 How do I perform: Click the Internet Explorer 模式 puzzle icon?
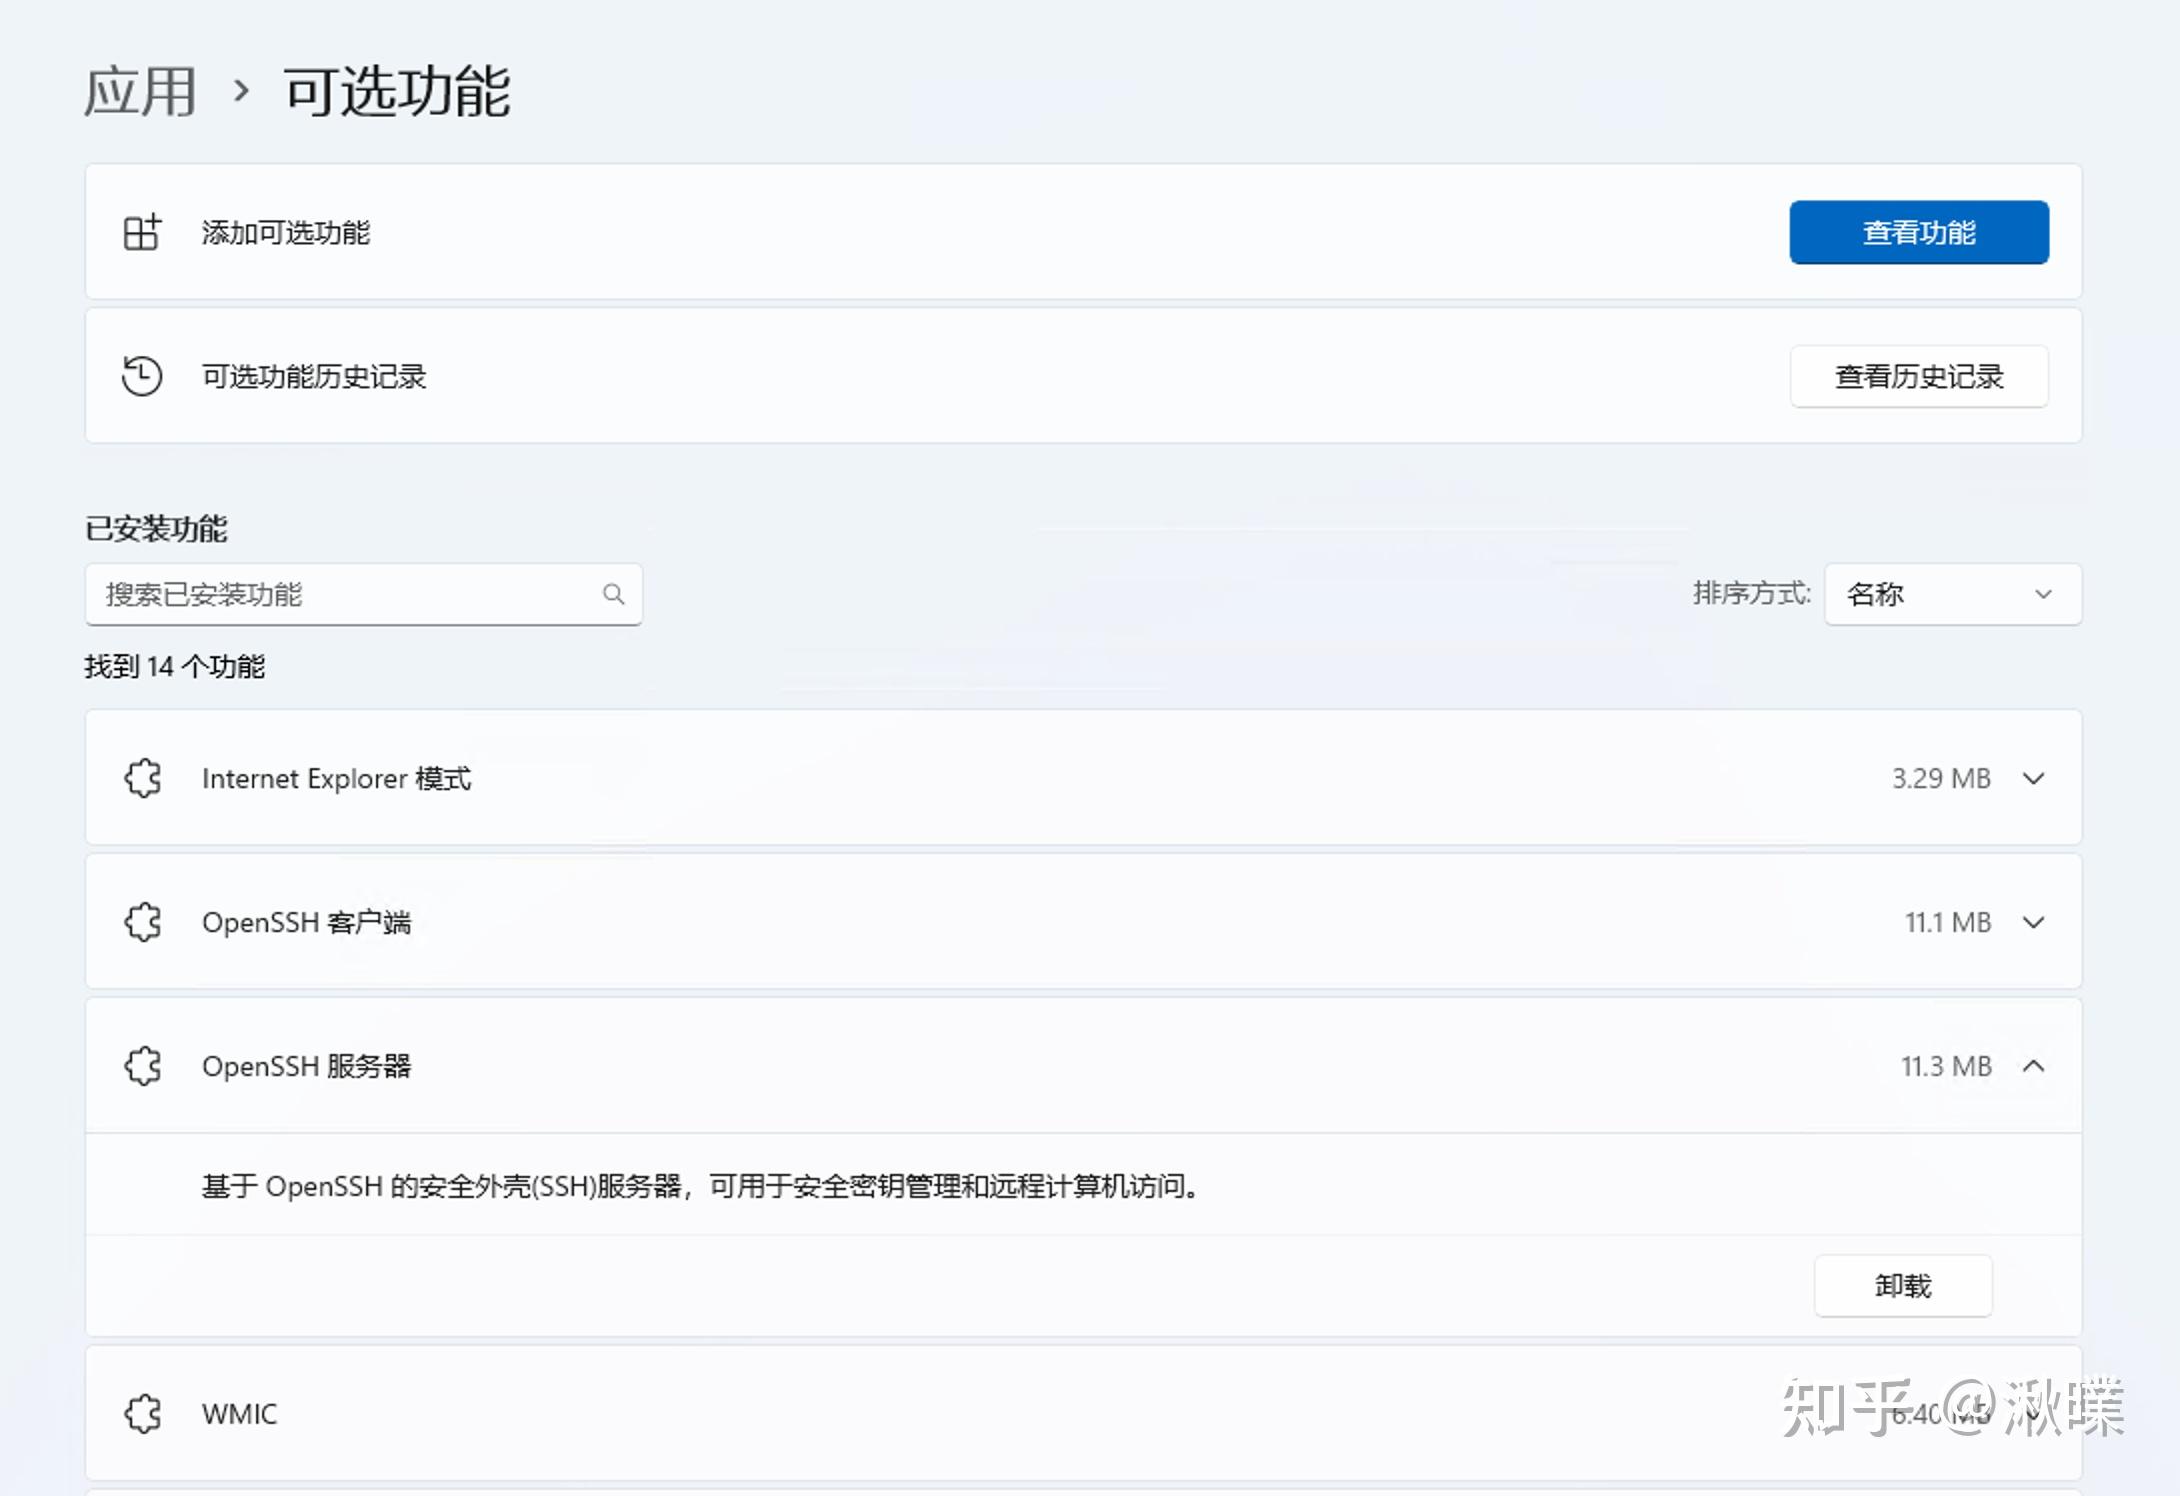144,778
